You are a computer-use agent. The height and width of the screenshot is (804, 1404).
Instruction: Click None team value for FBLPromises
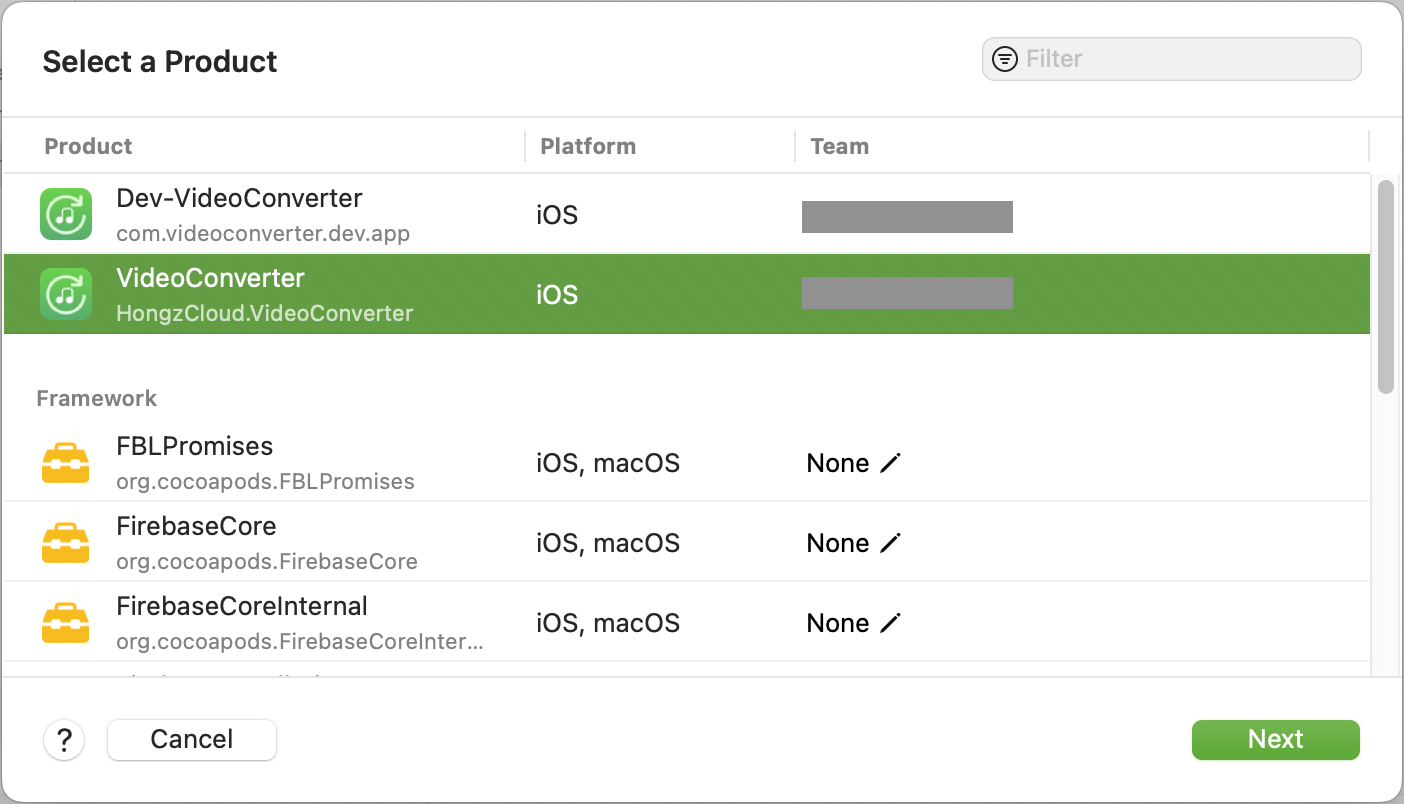(838, 463)
